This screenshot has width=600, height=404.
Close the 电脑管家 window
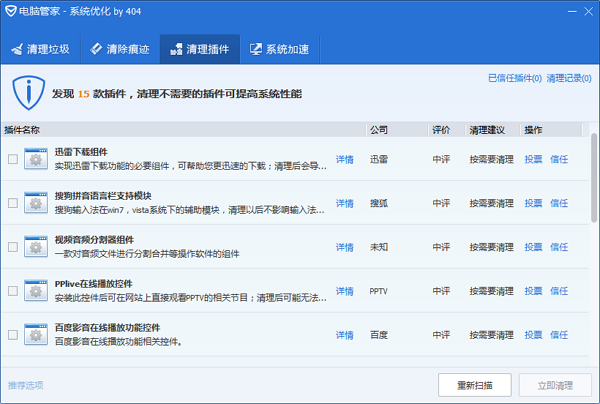(x=589, y=11)
